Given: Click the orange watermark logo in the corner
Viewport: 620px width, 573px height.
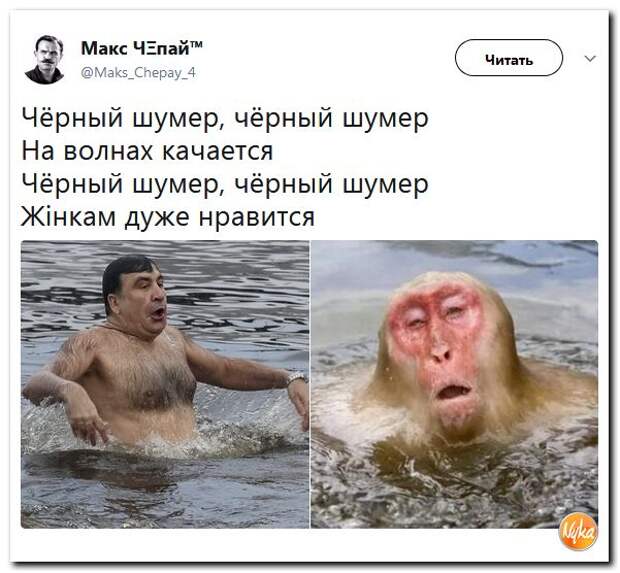Looking at the screenshot, I should point(577,532).
